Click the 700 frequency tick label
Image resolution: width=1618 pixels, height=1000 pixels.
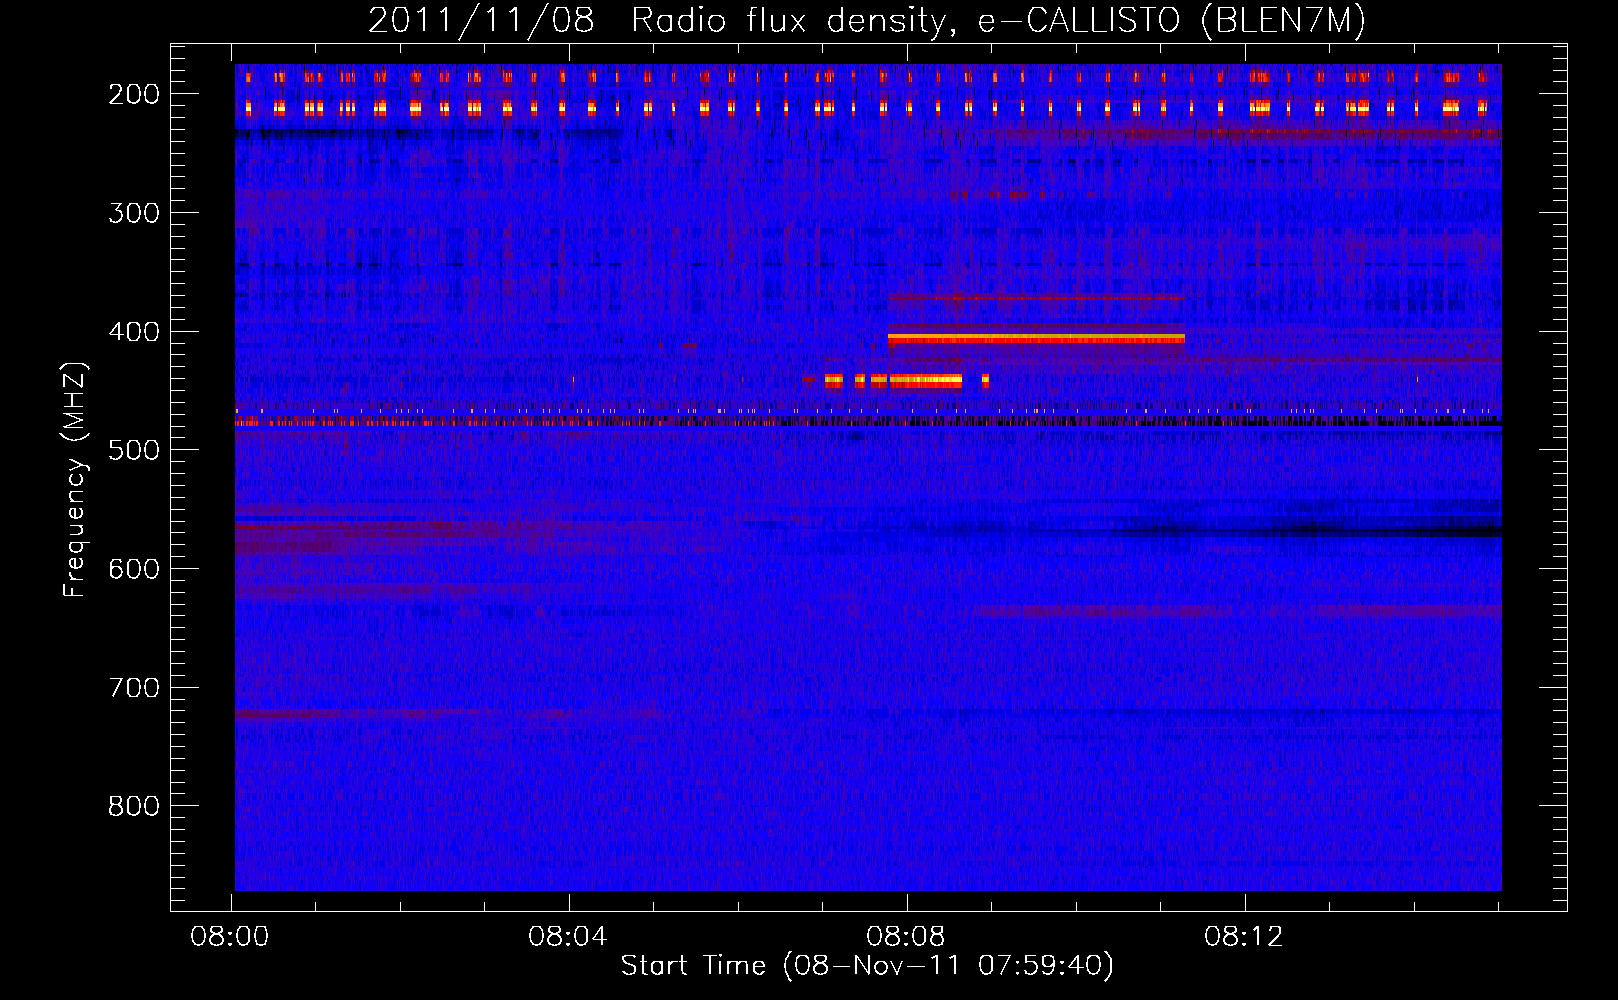[x=134, y=688]
